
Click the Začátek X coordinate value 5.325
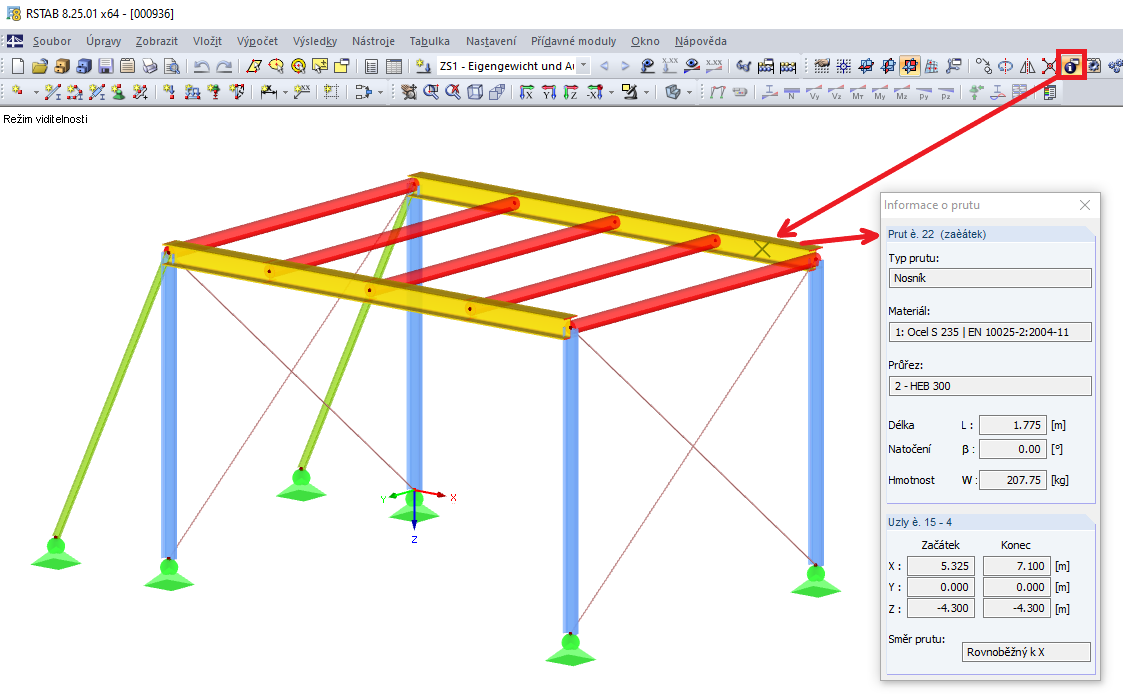(940, 566)
